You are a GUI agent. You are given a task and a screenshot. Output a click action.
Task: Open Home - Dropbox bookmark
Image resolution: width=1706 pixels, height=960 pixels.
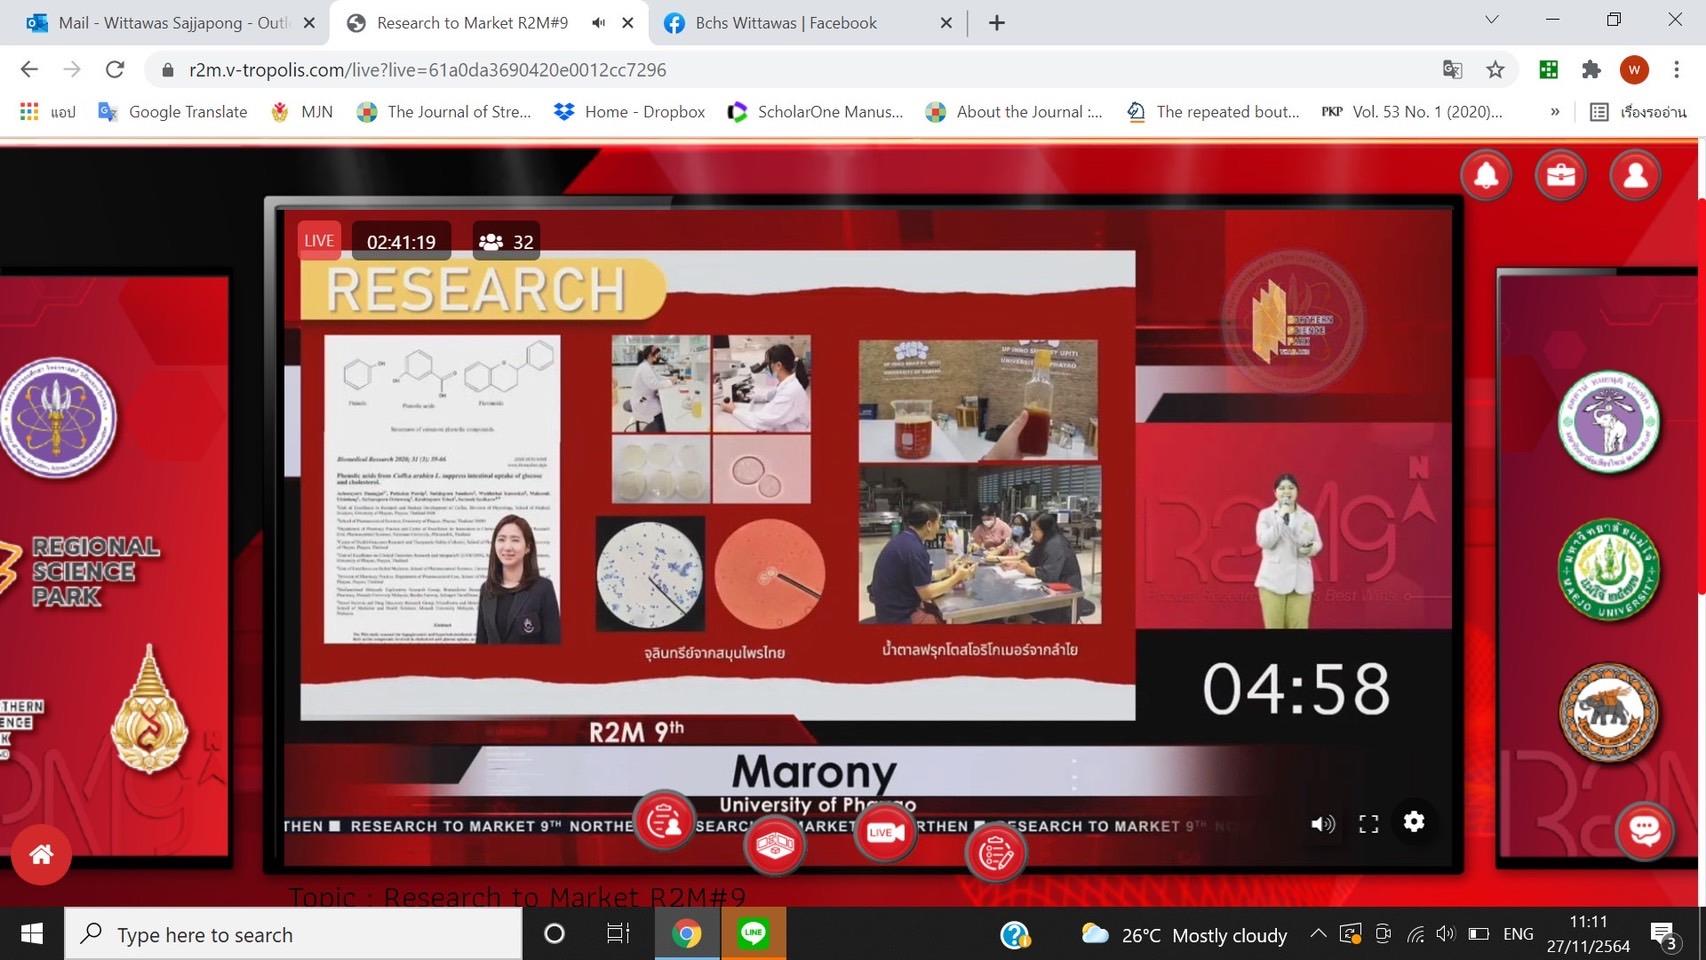pos(630,112)
